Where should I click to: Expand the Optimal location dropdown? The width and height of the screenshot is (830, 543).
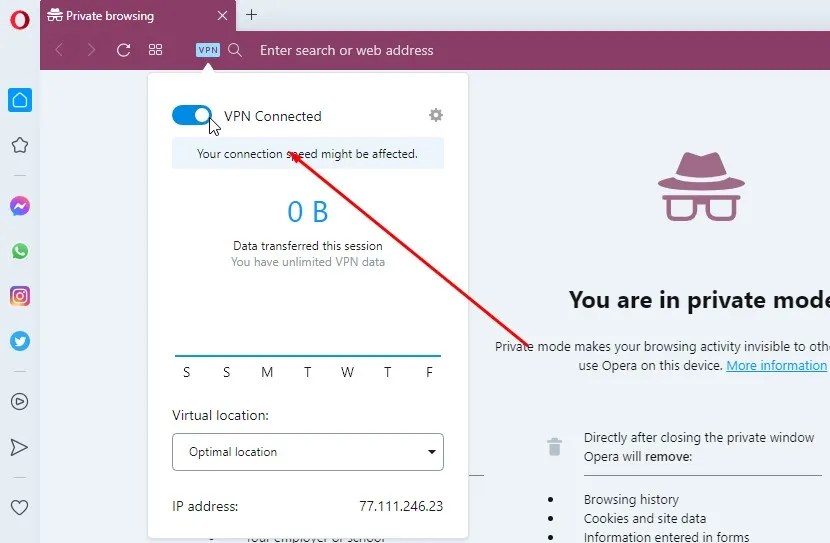tap(308, 452)
